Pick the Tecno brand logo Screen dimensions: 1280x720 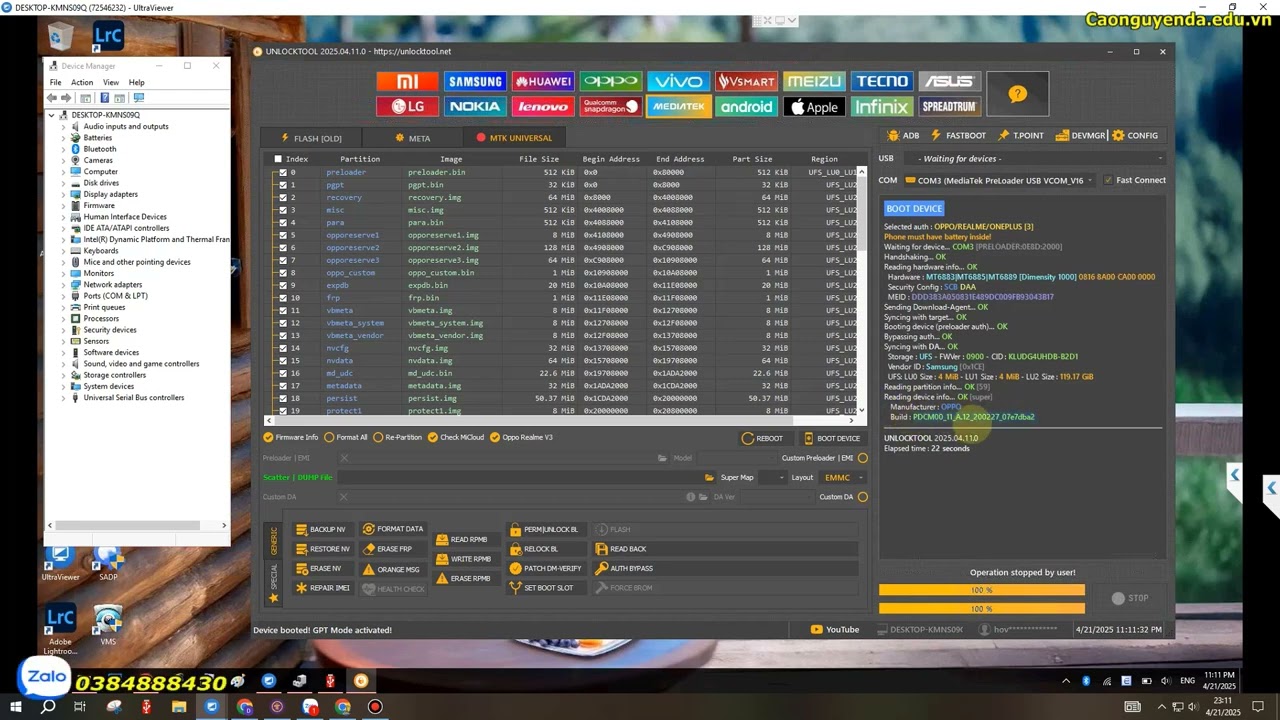click(x=881, y=81)
